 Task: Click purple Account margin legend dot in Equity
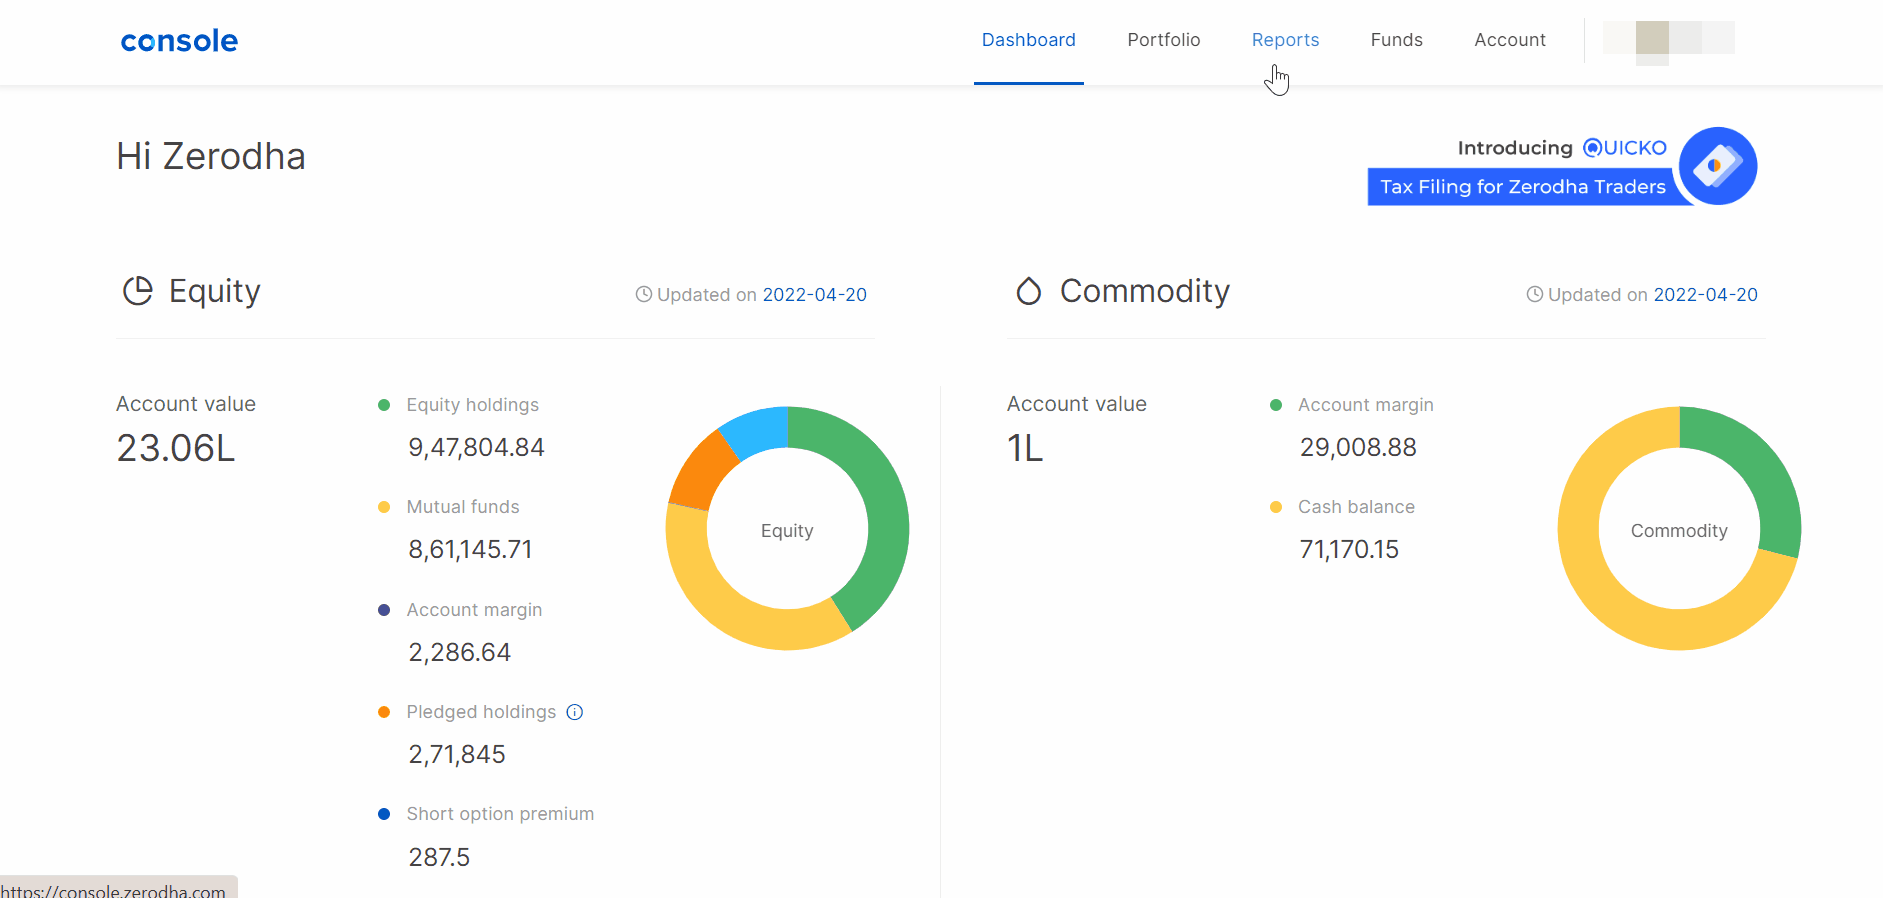point(384,610)
